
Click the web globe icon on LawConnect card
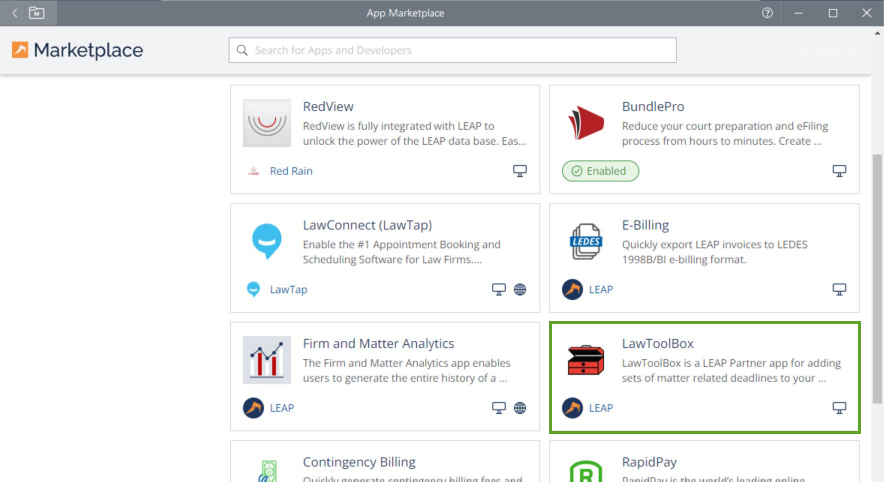520,290
